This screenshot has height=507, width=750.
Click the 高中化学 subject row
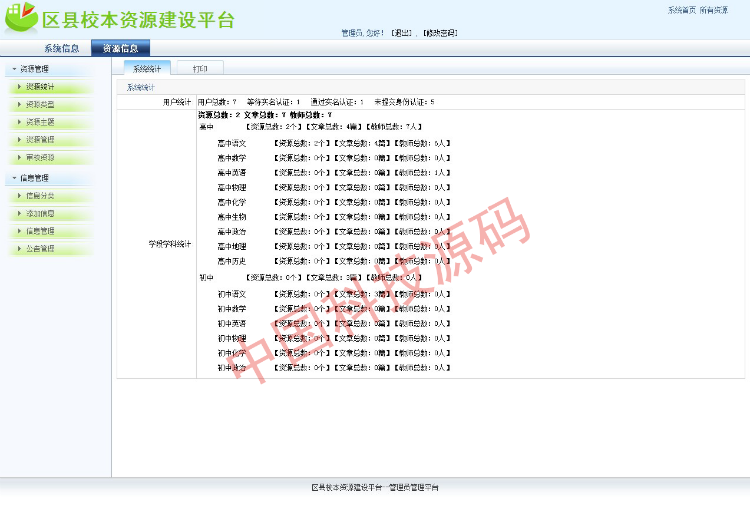(333, 202)
